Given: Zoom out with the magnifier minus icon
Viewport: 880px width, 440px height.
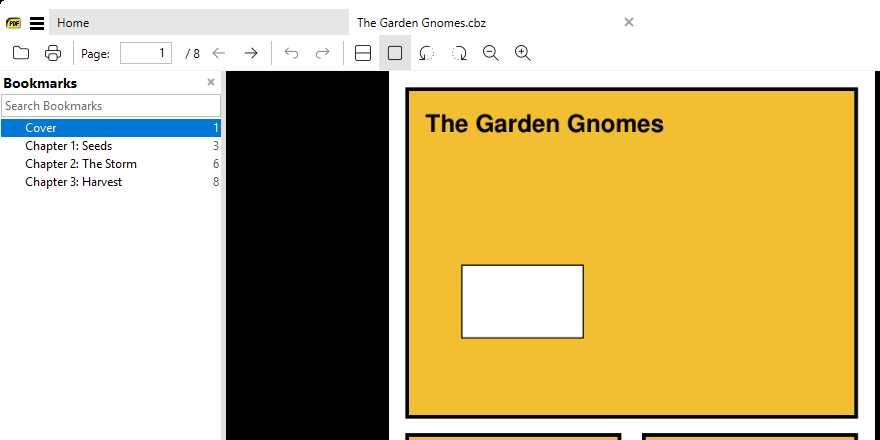Looking at the screenshot, I should coord(491,53).
